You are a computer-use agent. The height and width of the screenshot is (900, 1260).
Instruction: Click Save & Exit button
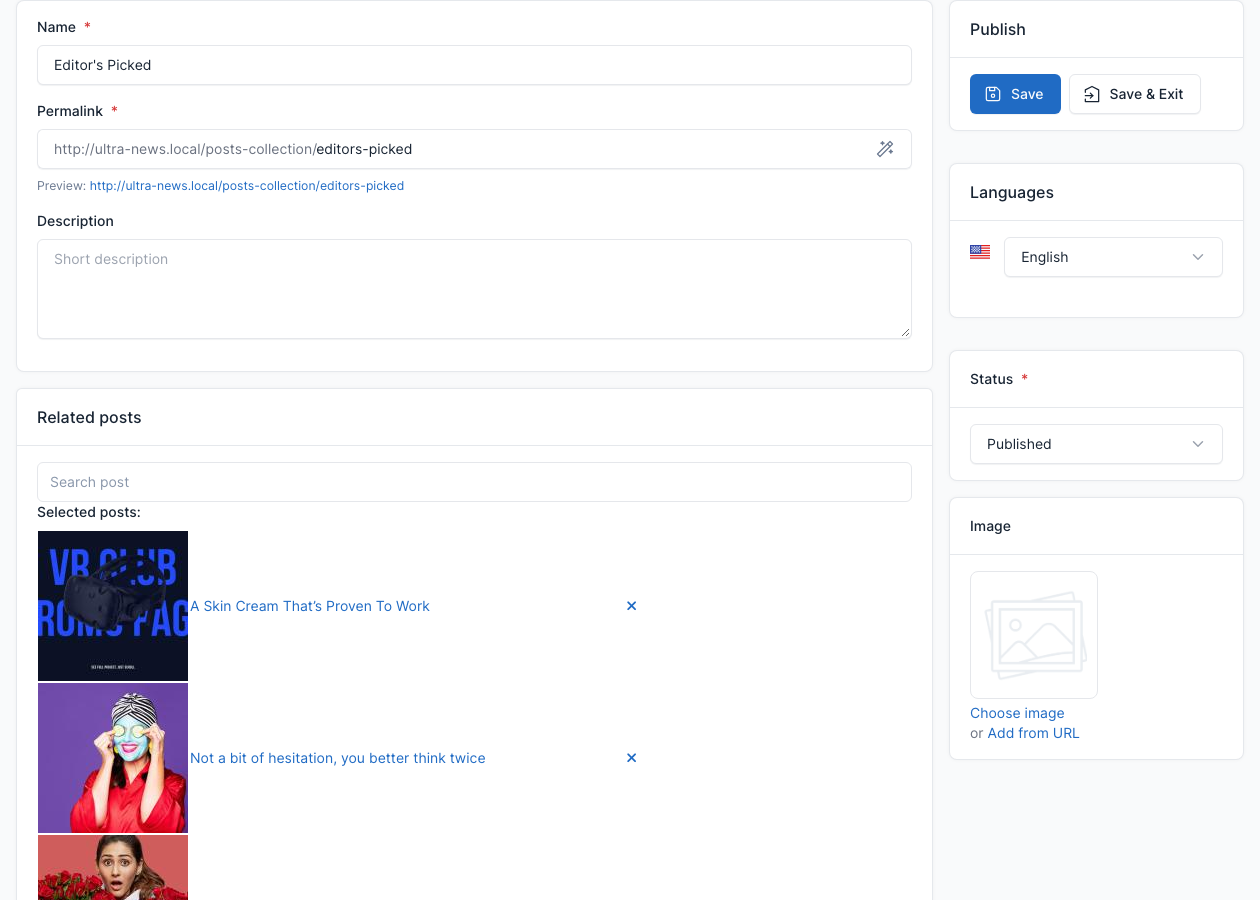pos(1135,94)
